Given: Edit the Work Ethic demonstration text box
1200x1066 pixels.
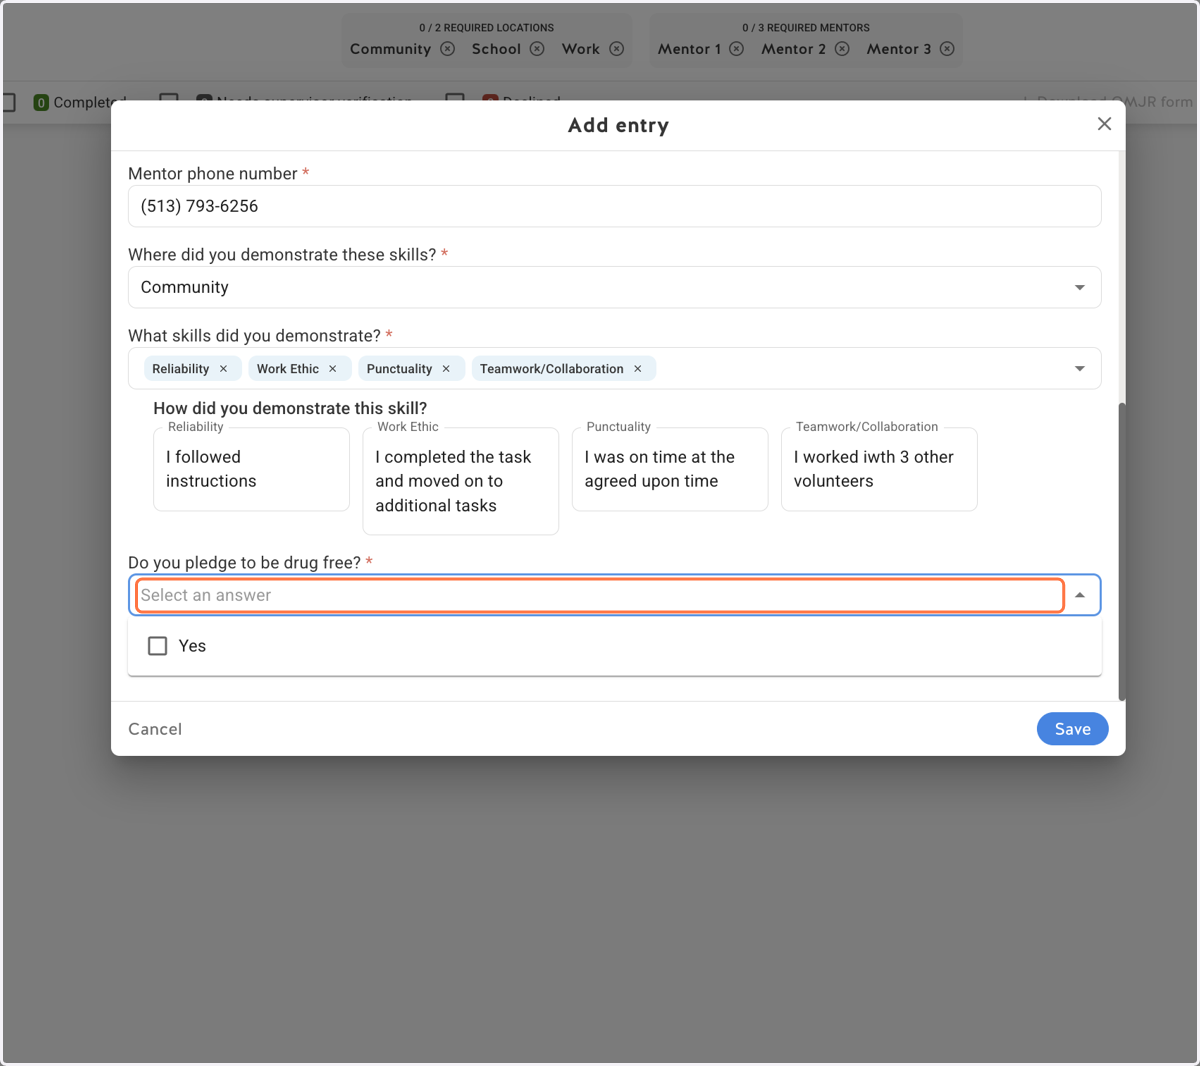Looking at the screenshot, I should tap(461, 481).
